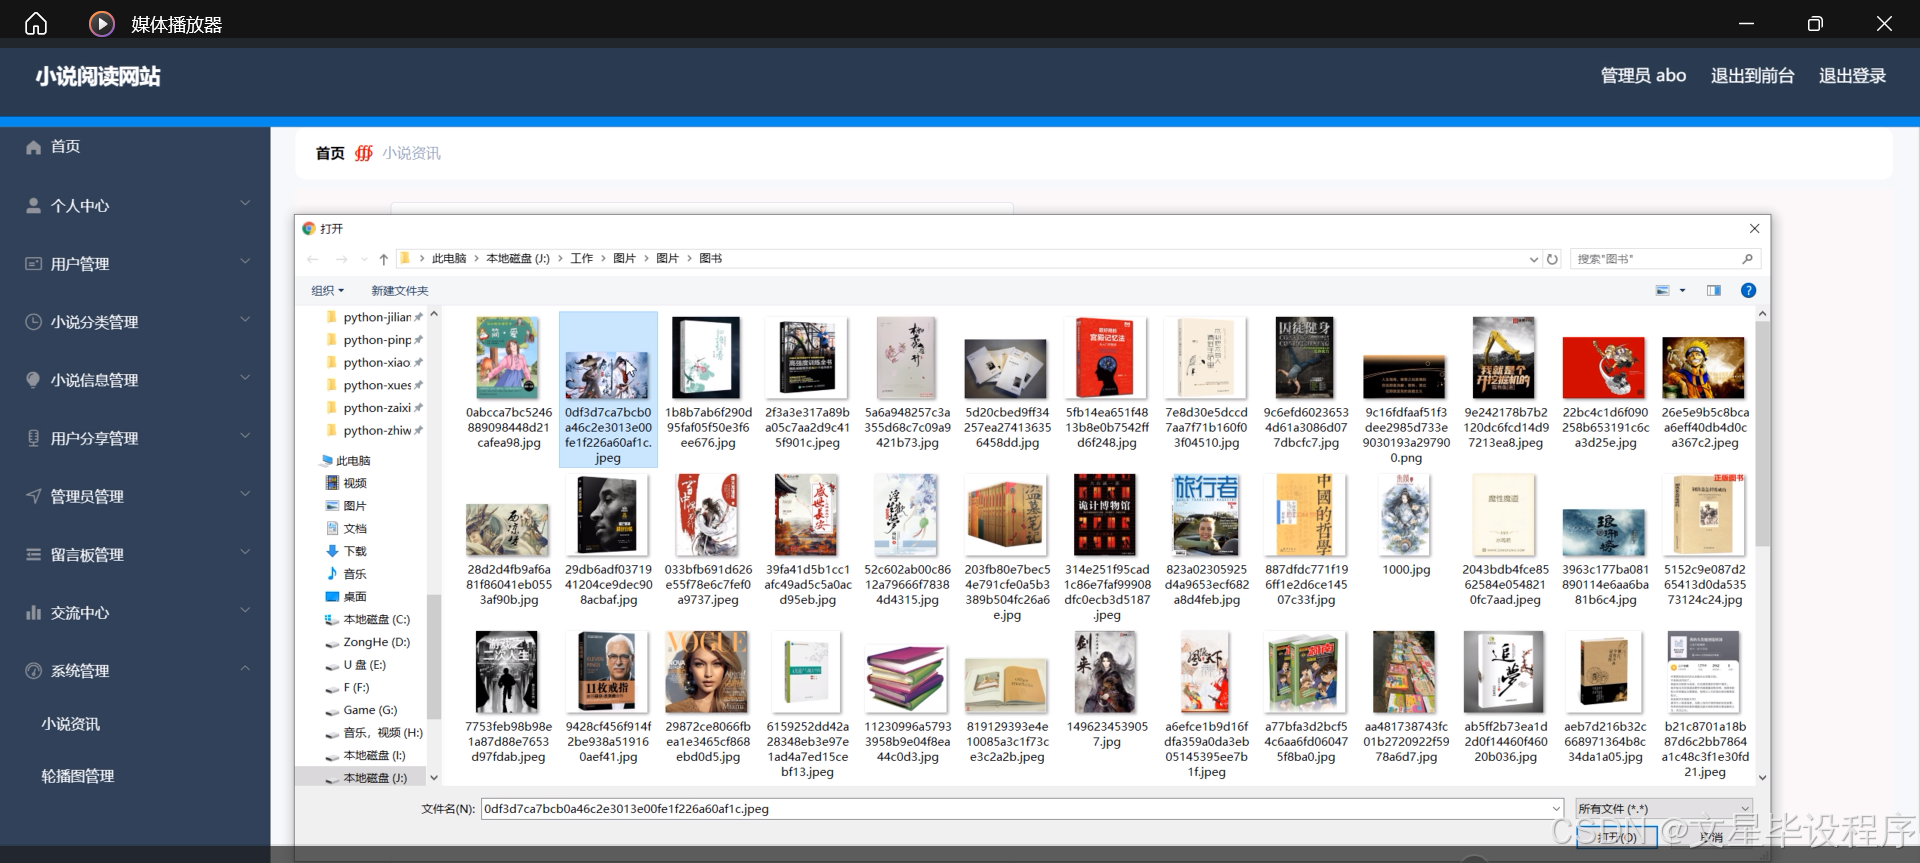Expand the 个人中心 sidebar menu
Screen dimensions: 1920x863
click(135, 205)
